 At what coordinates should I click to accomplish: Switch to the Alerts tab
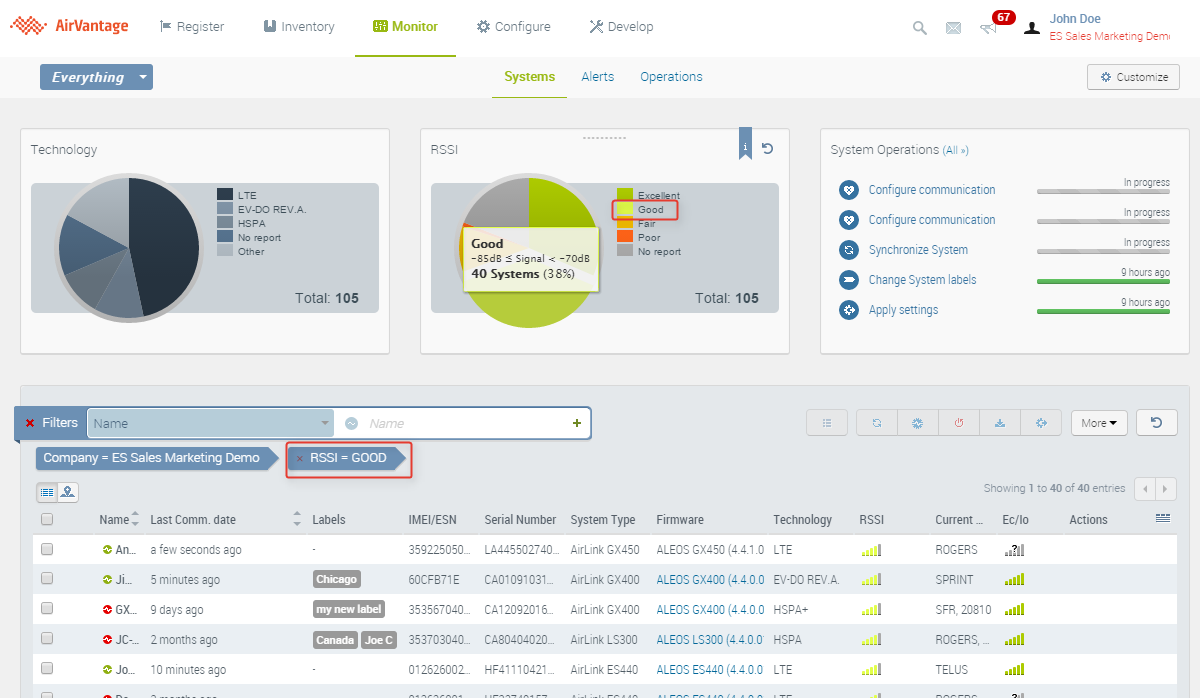[x=598, y=77]
